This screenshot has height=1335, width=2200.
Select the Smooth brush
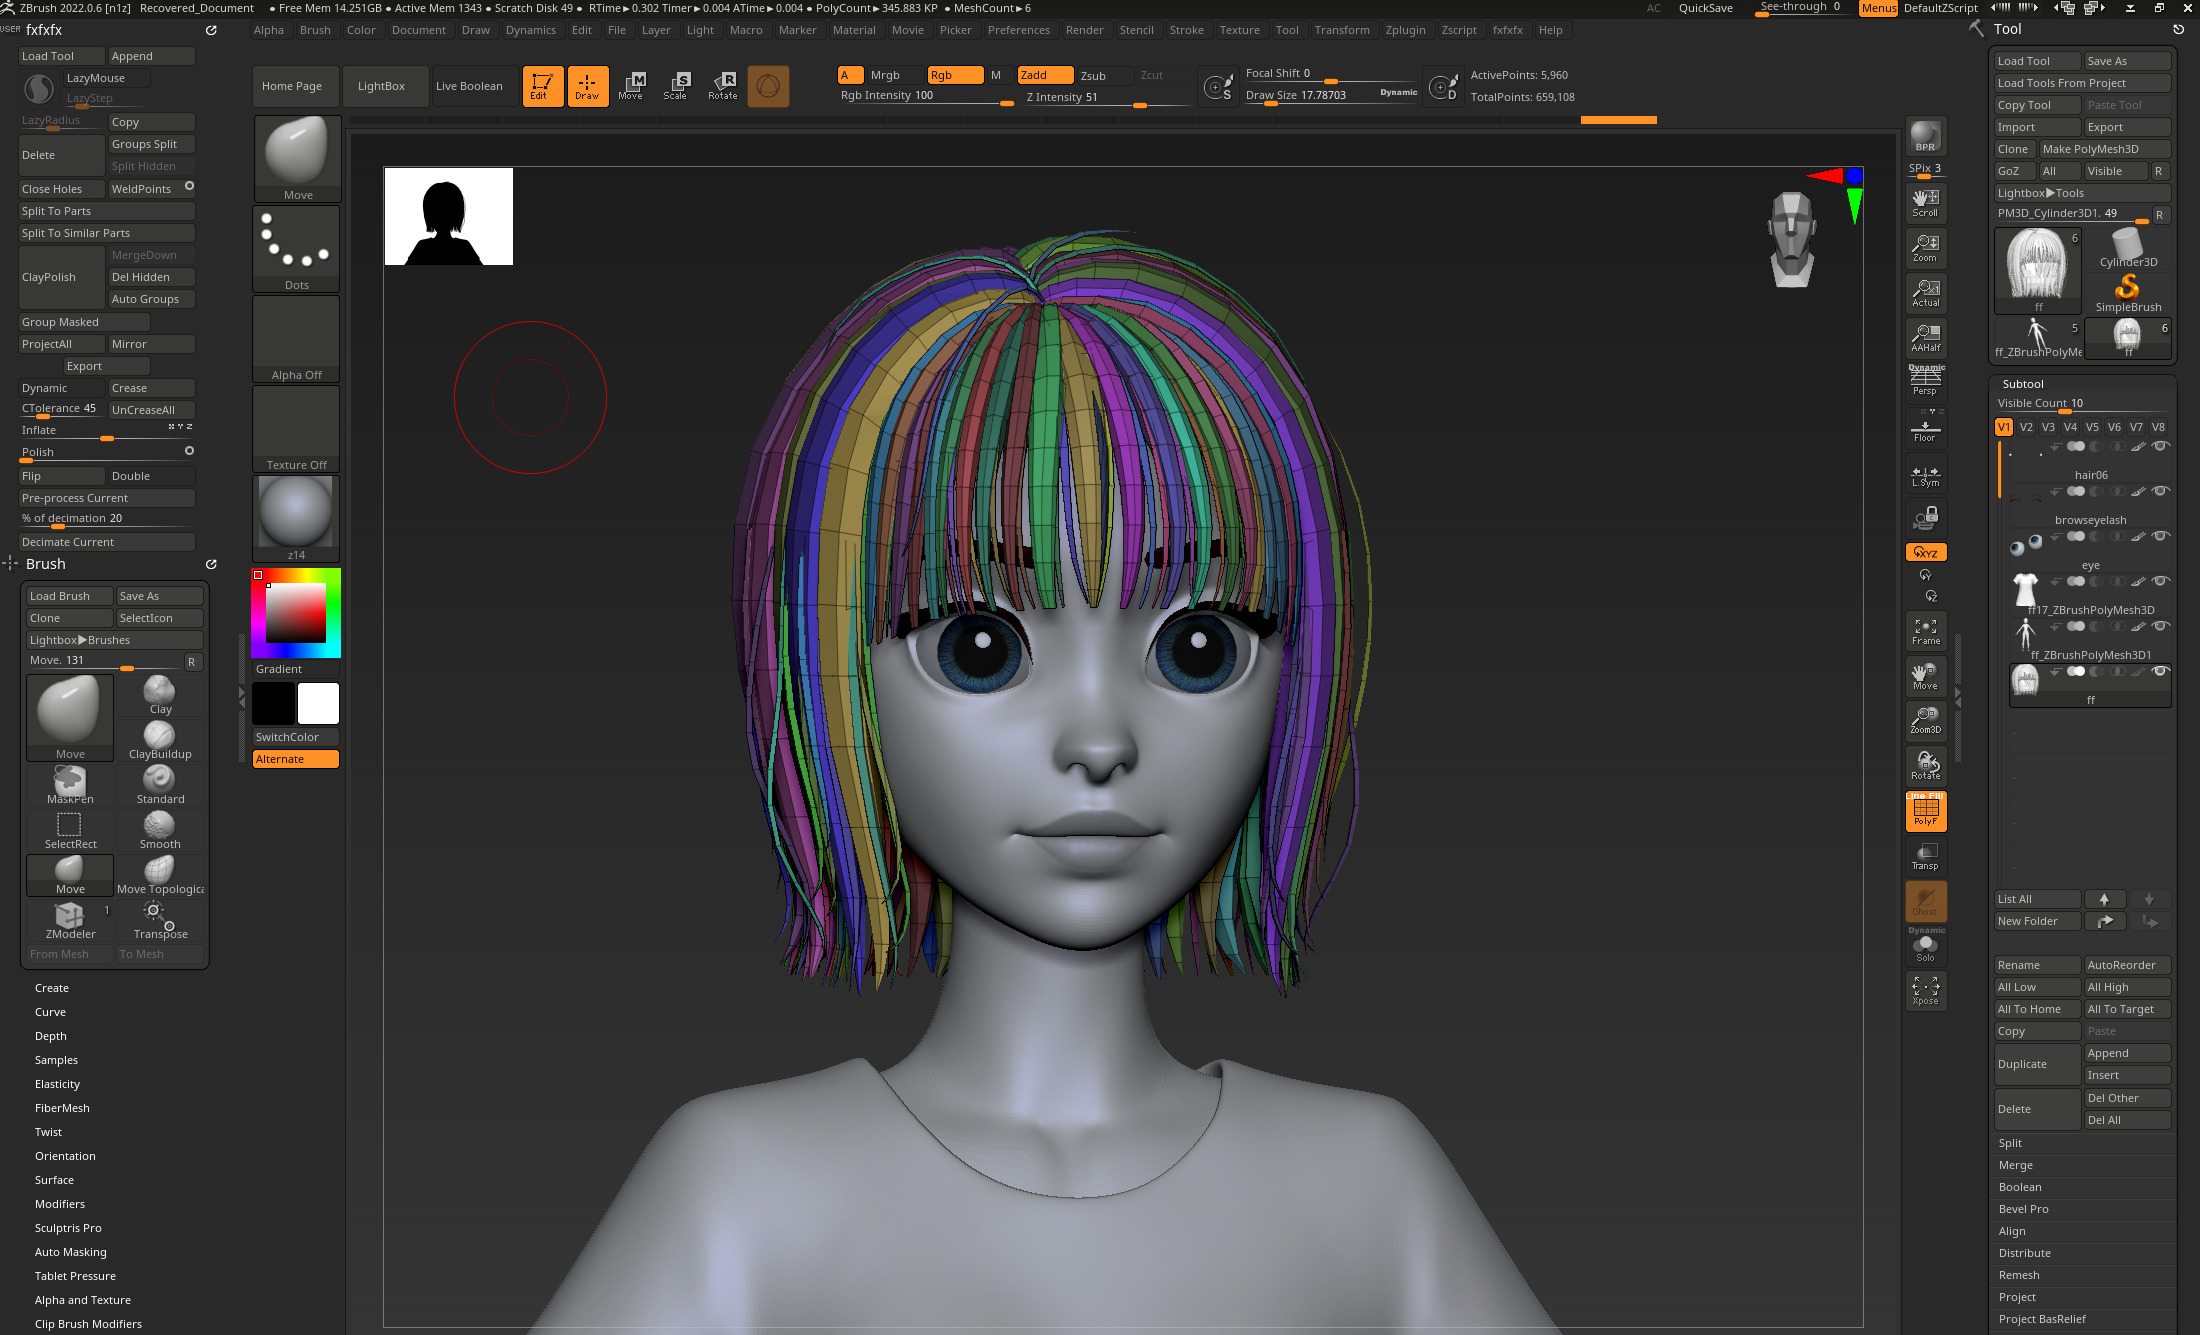[x=160, y=830]
